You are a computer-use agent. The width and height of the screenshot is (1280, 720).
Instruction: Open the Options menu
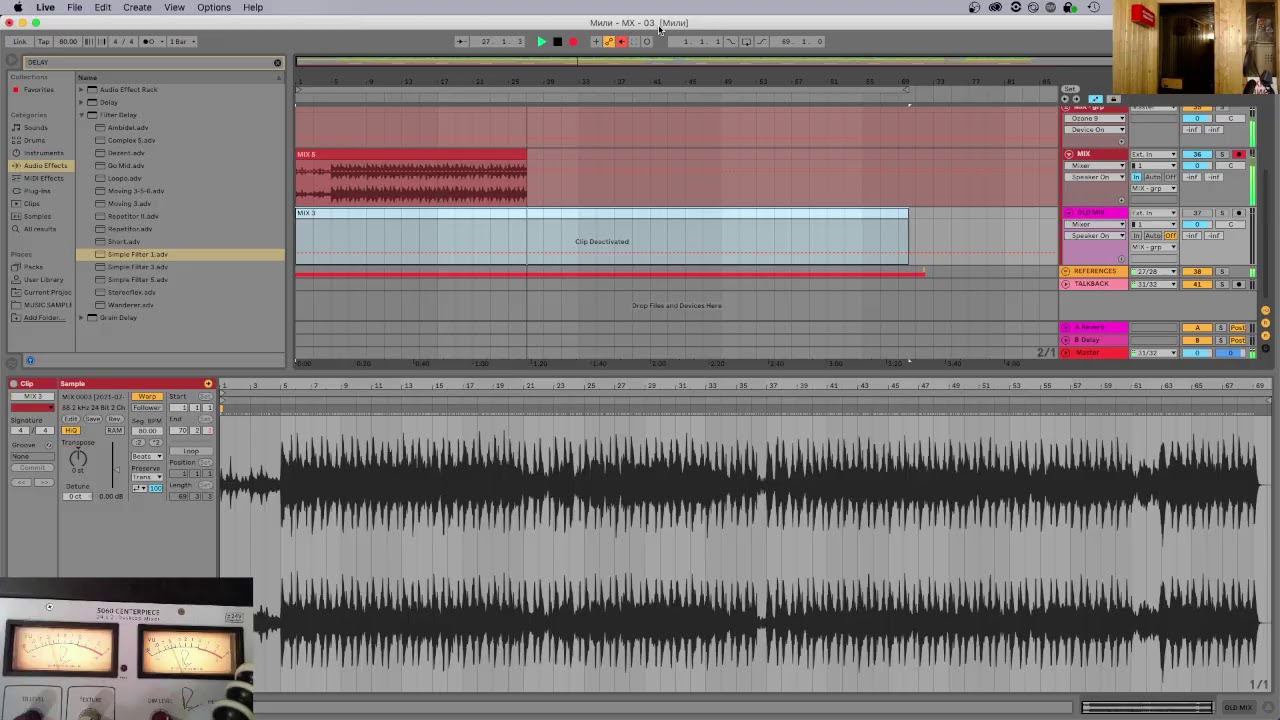point(214,7)
